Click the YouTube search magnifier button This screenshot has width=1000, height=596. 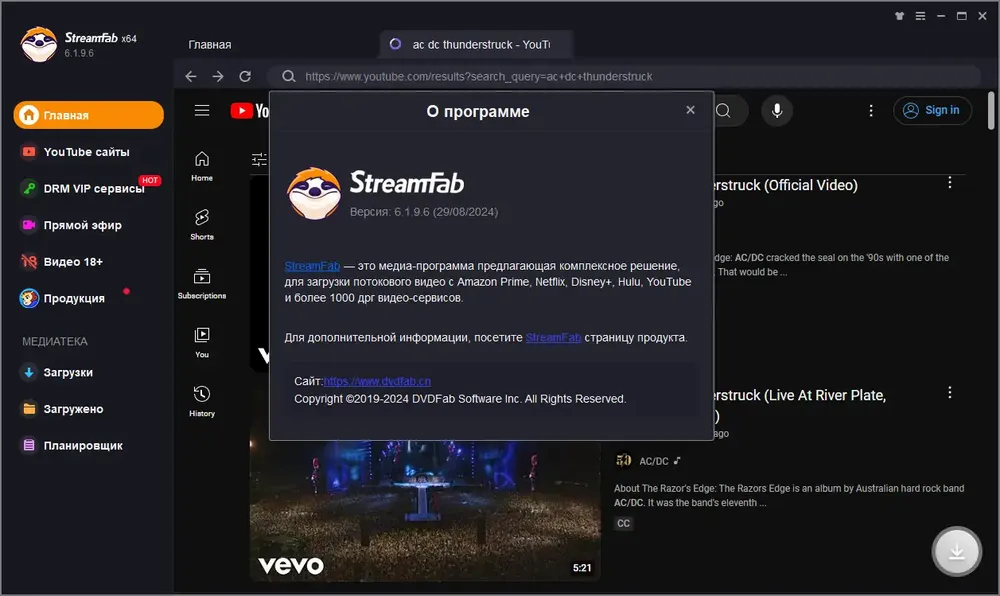pos(723,111)
